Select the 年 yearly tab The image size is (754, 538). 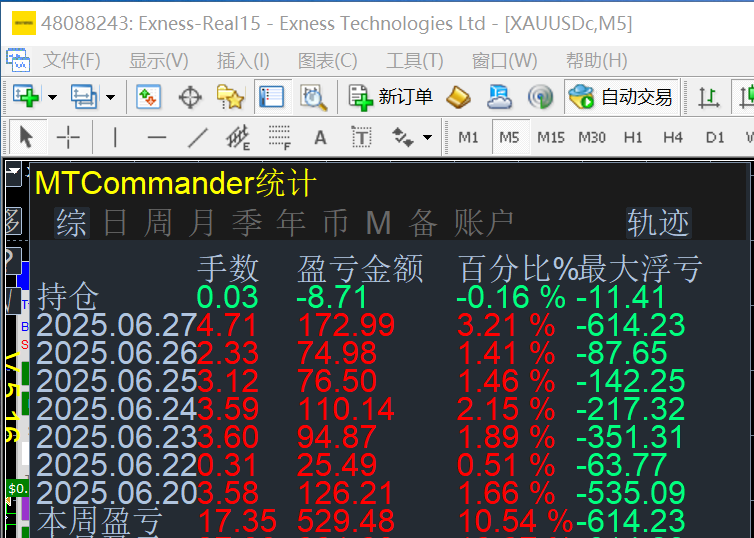tap(291, 223)
